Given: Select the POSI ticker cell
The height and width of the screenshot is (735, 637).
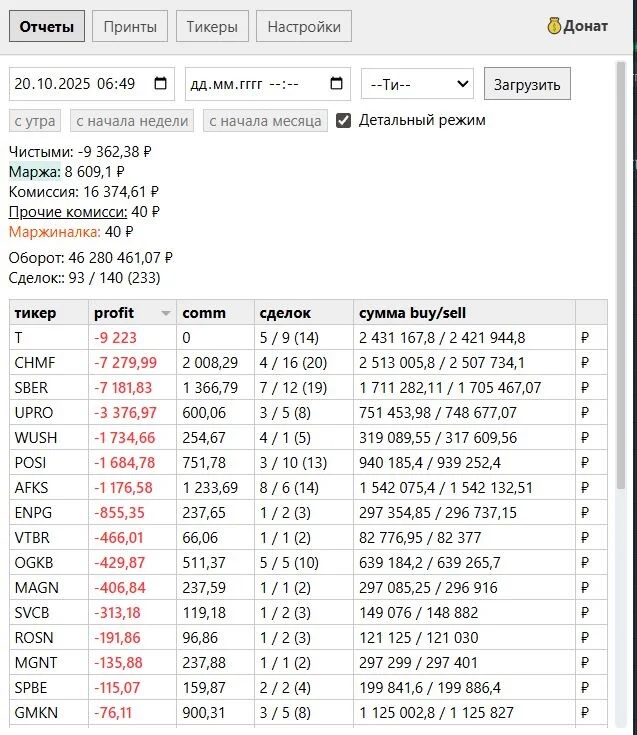Looking at the screenshot, I should tap(49, 463).
